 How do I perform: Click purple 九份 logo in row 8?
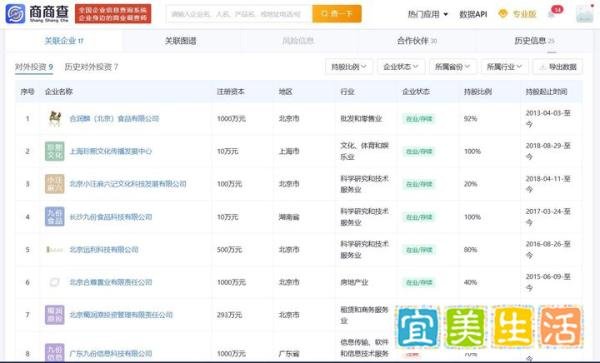[55, 353]
